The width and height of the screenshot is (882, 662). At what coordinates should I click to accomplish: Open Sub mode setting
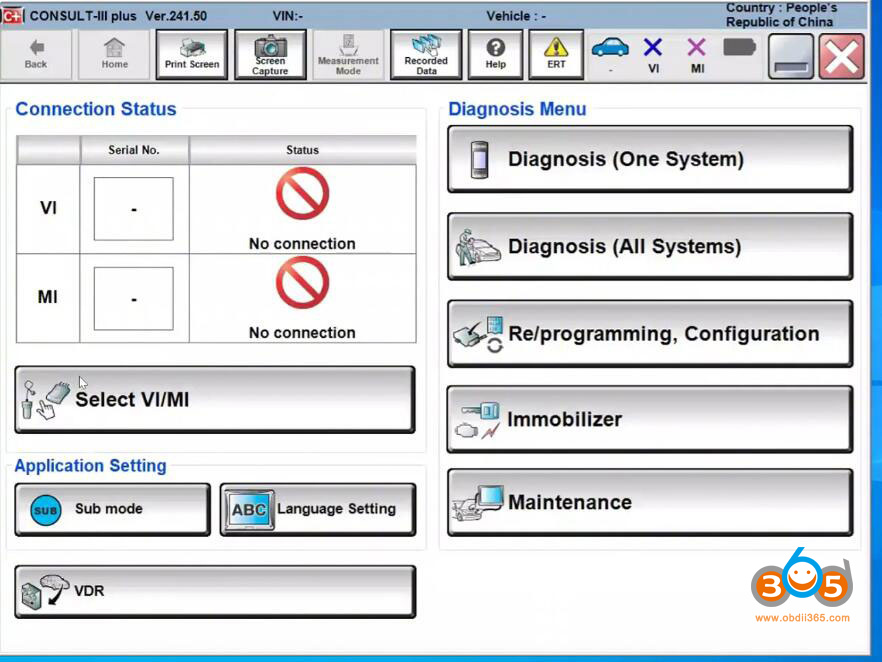(x=112, y=509)
